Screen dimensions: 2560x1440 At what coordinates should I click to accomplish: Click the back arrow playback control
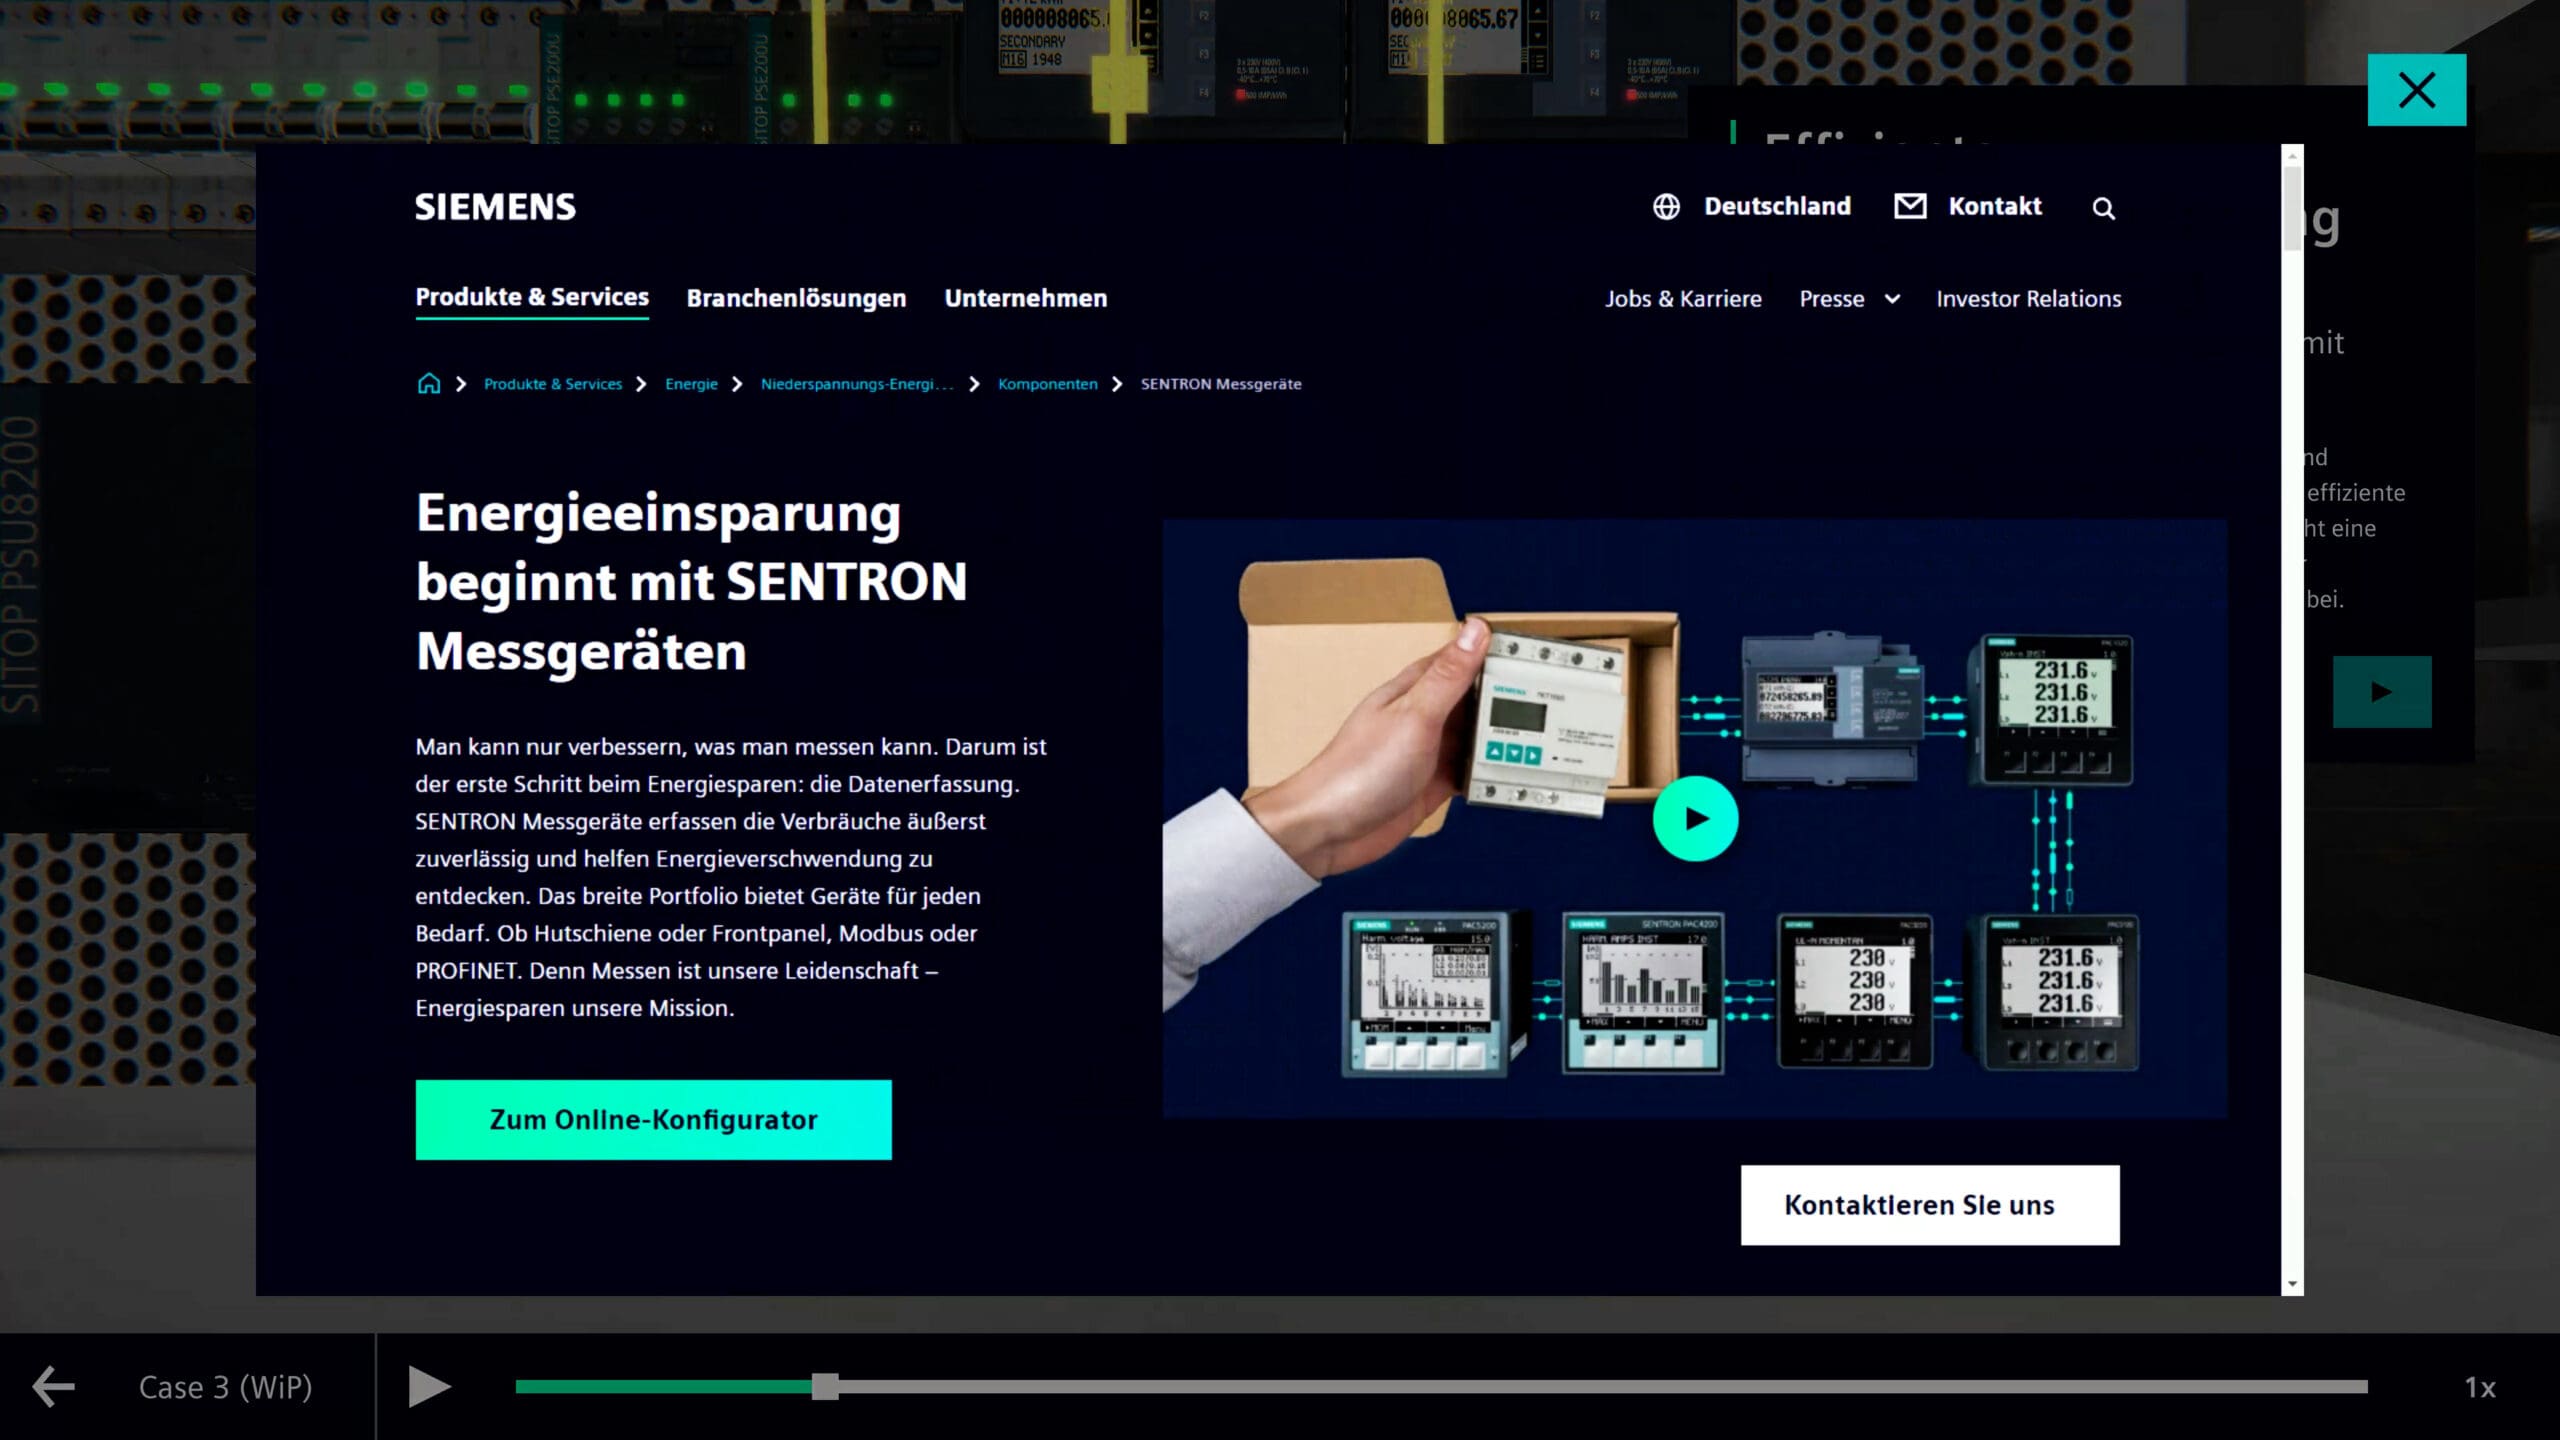pos(53,1387)
